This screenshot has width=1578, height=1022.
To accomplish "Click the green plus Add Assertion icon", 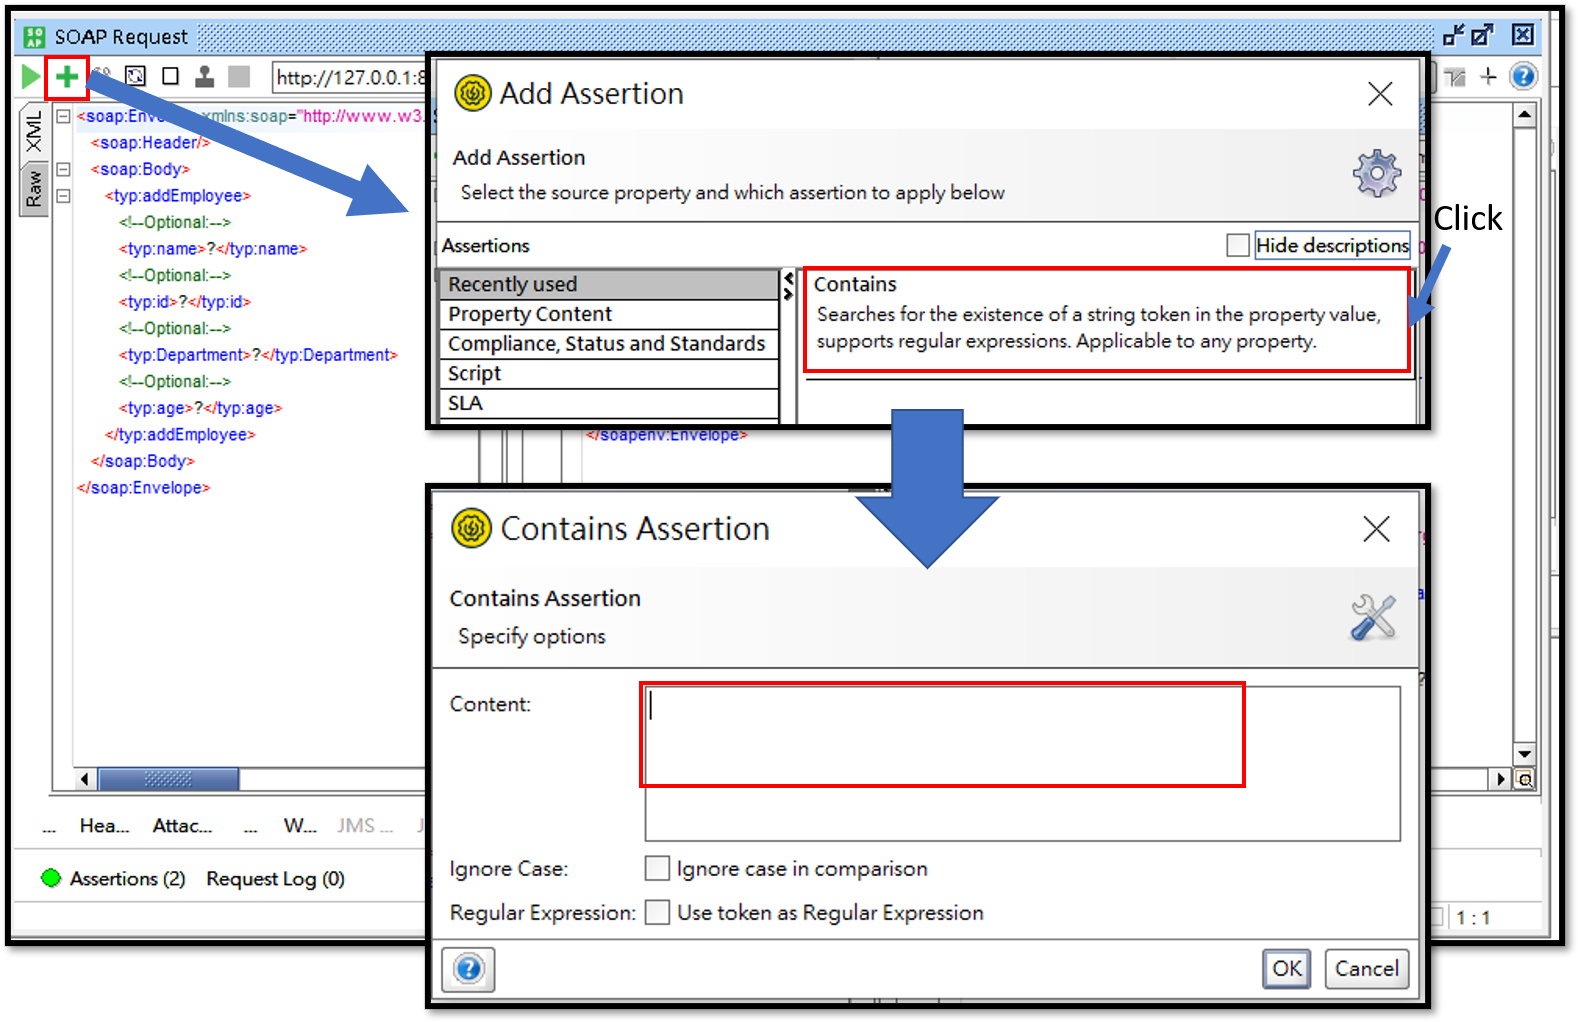I will tap(67, 76).
